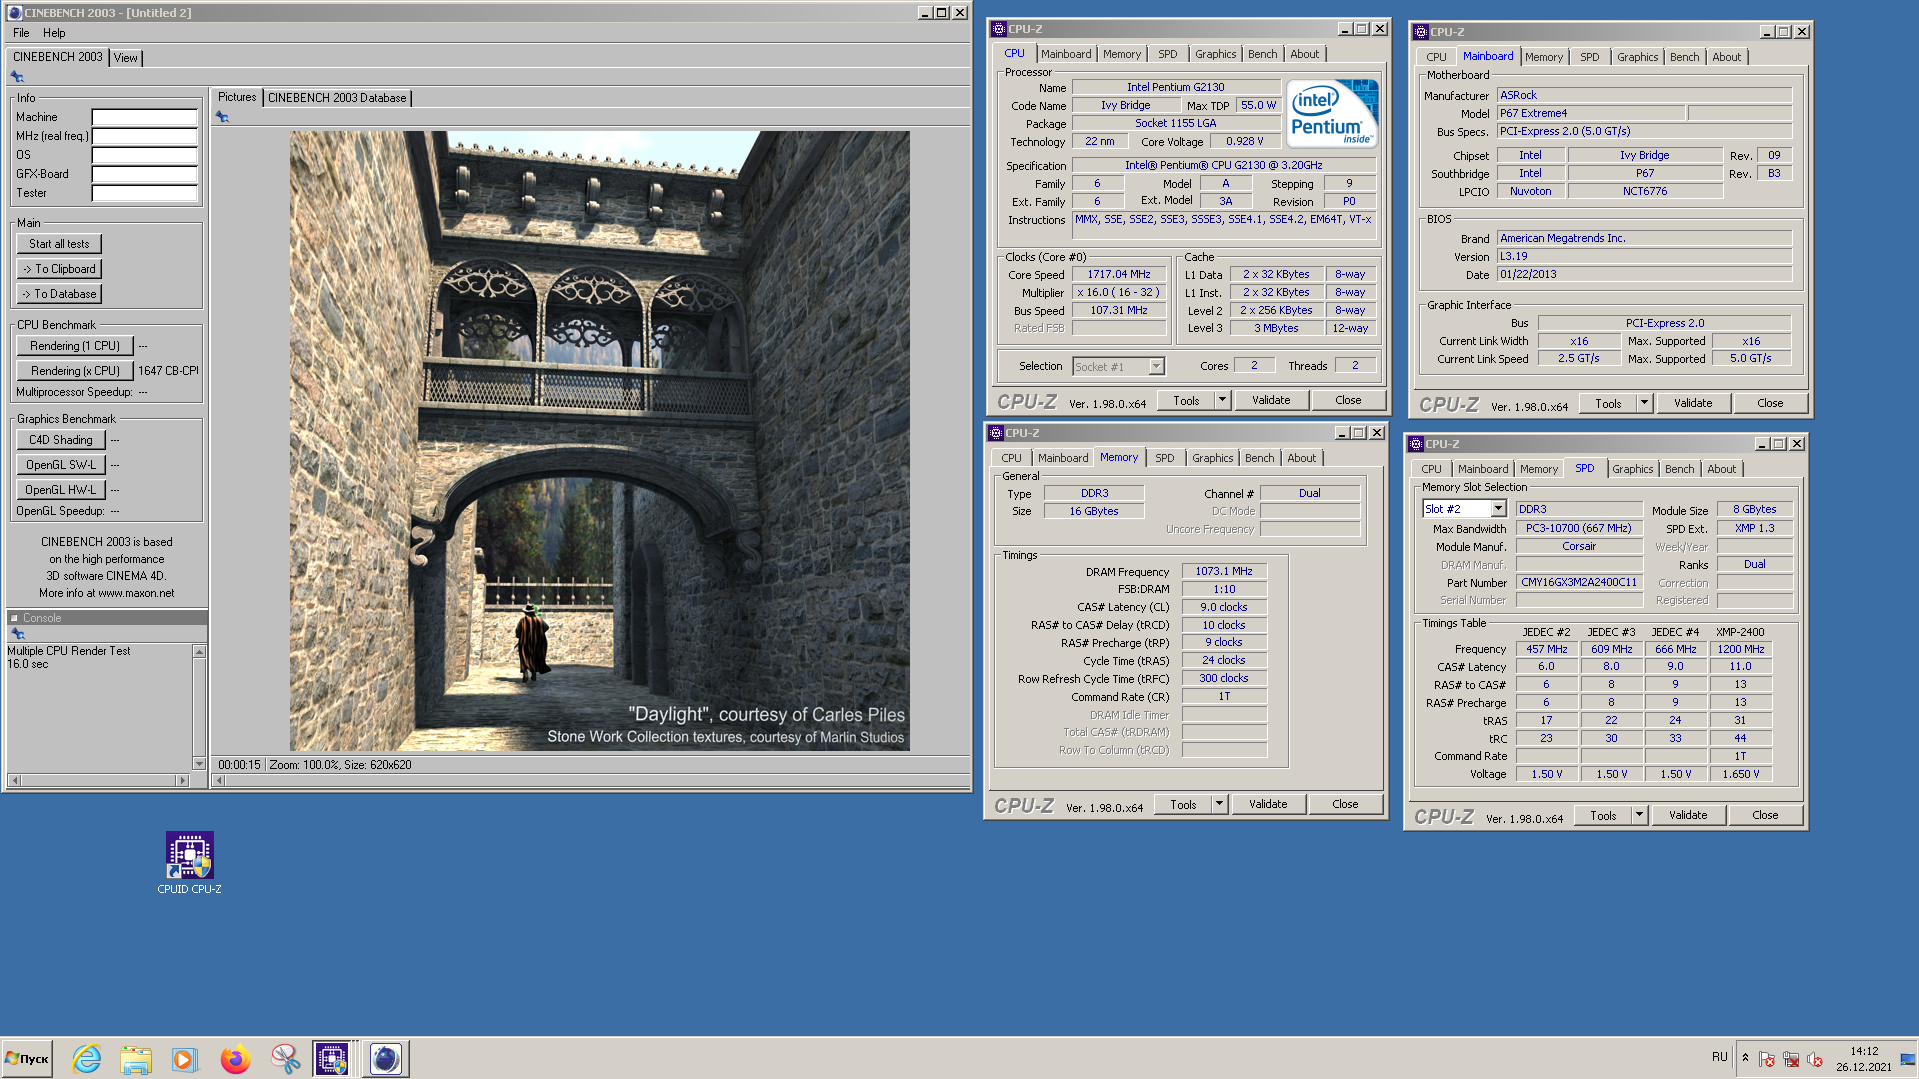
Task: Select Mainboard tab in the SPD window
Action: [x=1482, y=469]
